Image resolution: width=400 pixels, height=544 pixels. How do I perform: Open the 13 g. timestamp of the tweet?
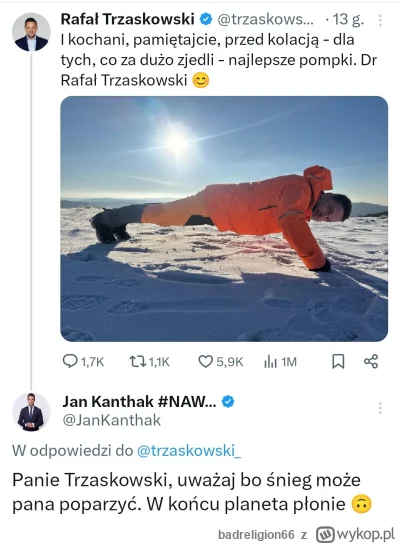click(348, 19)
